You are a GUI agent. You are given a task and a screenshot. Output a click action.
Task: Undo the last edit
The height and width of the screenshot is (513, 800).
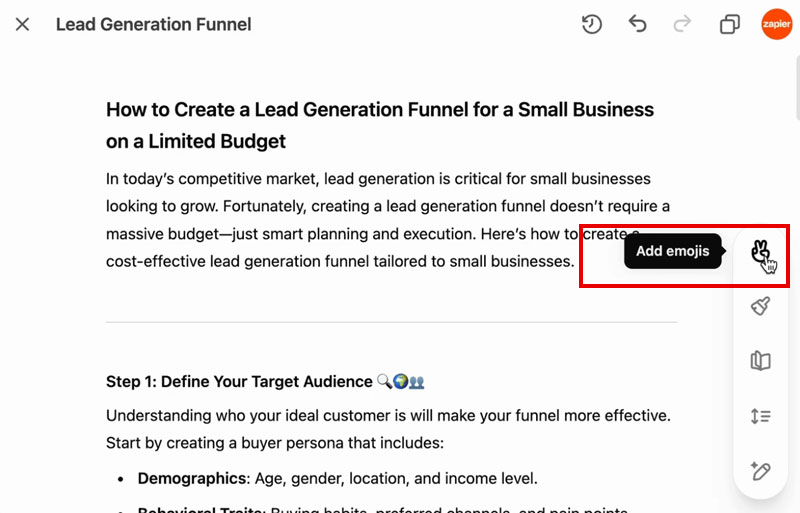(638, 24)
